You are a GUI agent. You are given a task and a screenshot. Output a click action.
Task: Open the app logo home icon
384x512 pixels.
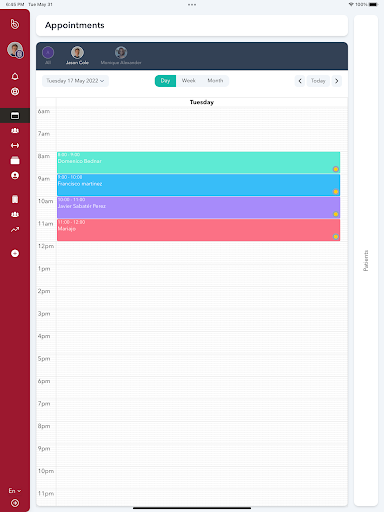pos(15,24)
